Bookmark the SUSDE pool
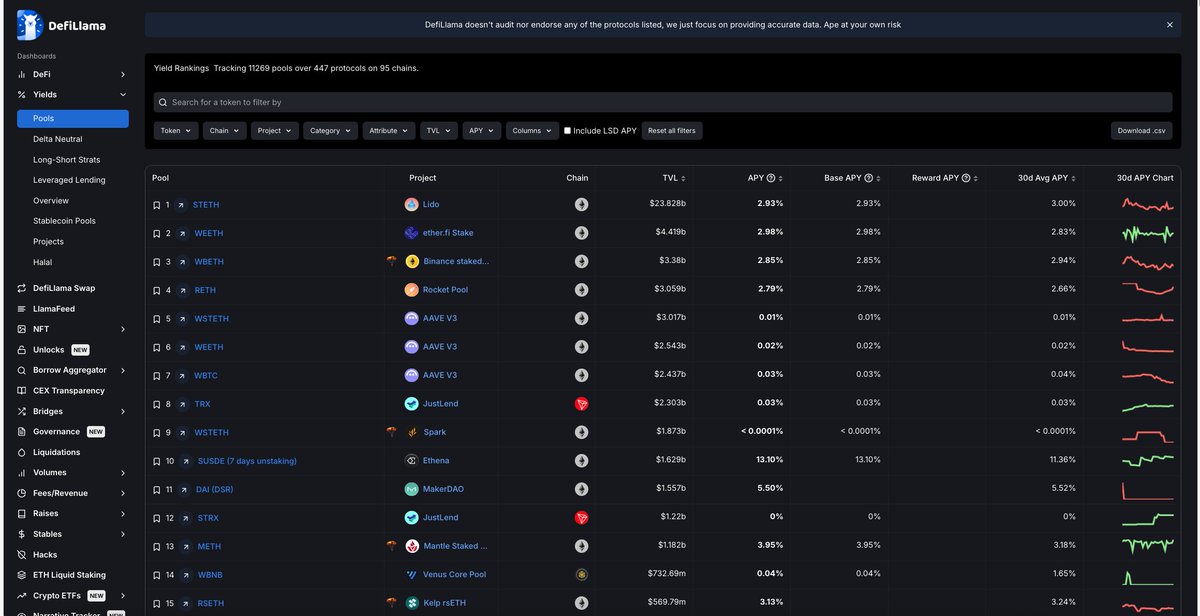The height and width of the screenshot is (616, 1200). (x=156, y=461)
